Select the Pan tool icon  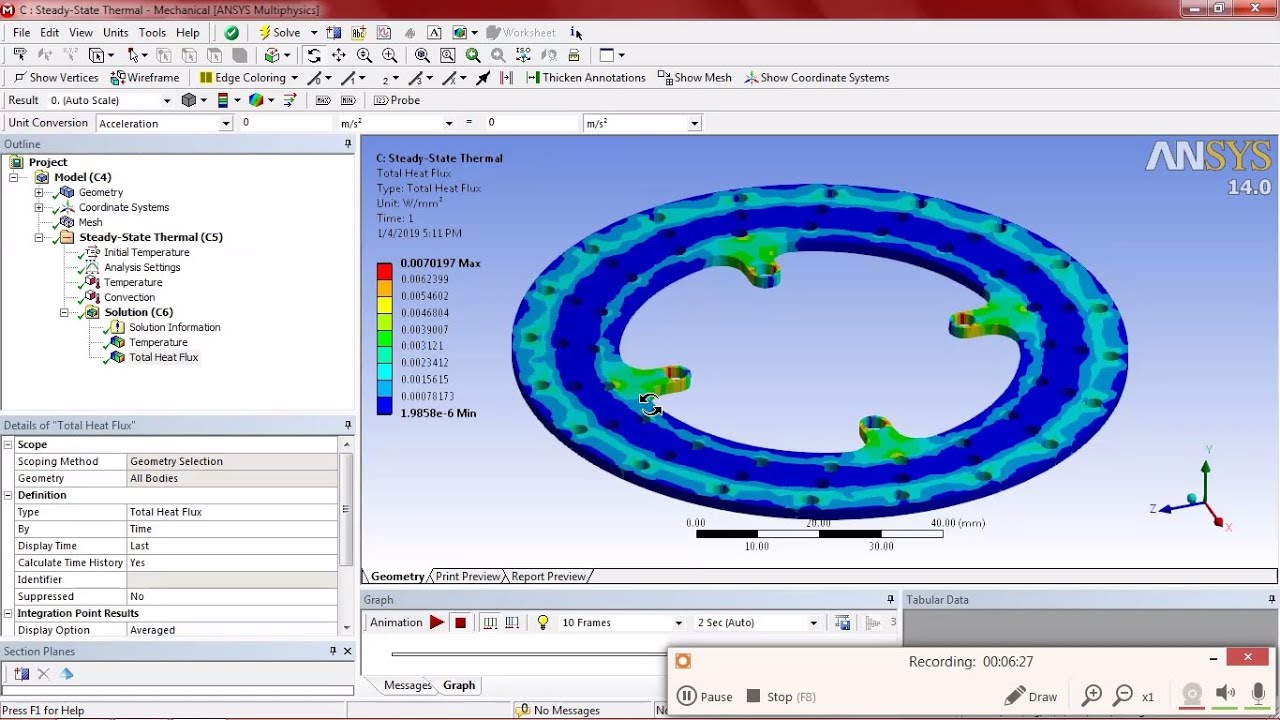point(339,56)
